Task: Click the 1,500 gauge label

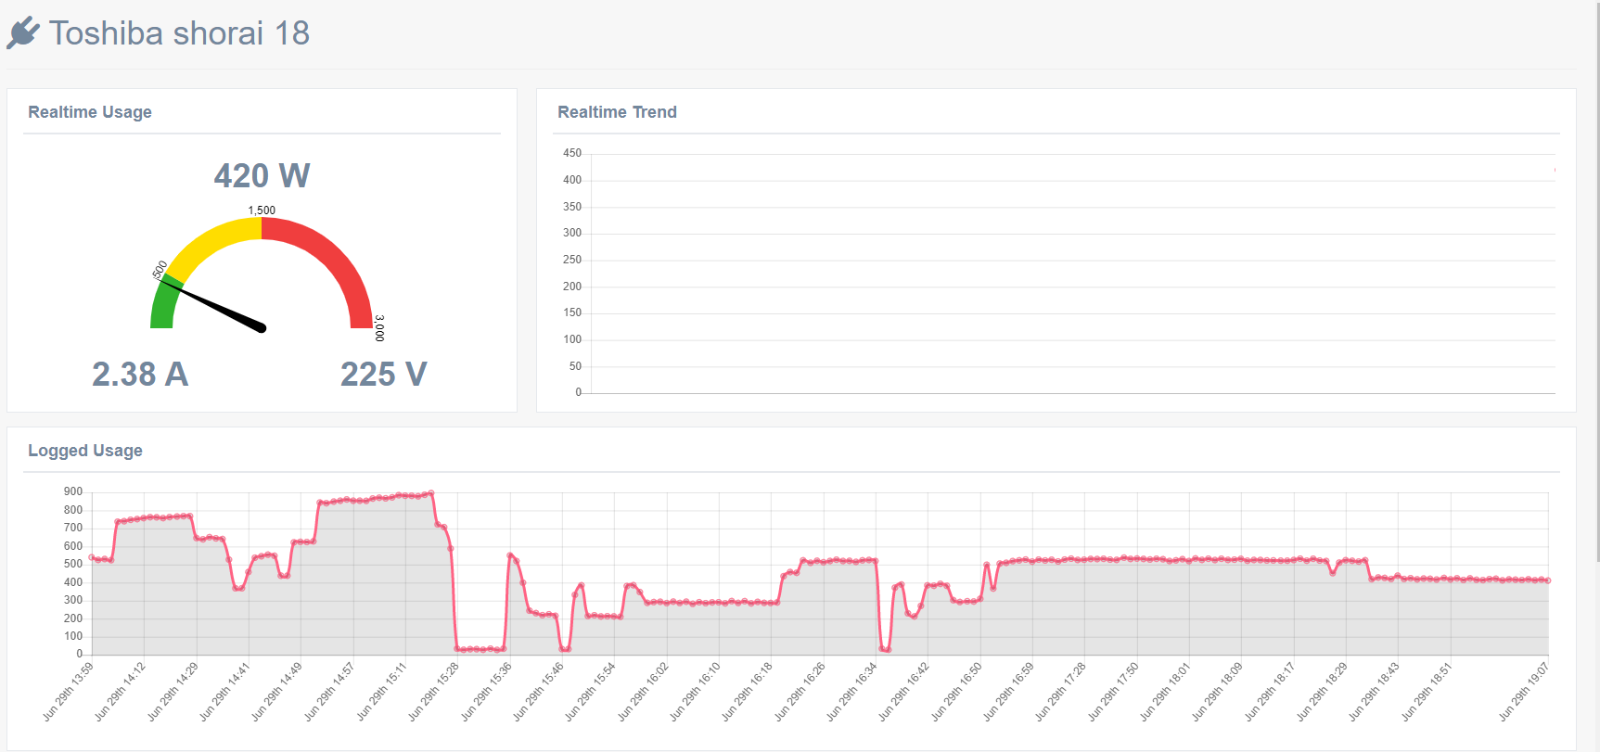Action: (x=262, y=210)
